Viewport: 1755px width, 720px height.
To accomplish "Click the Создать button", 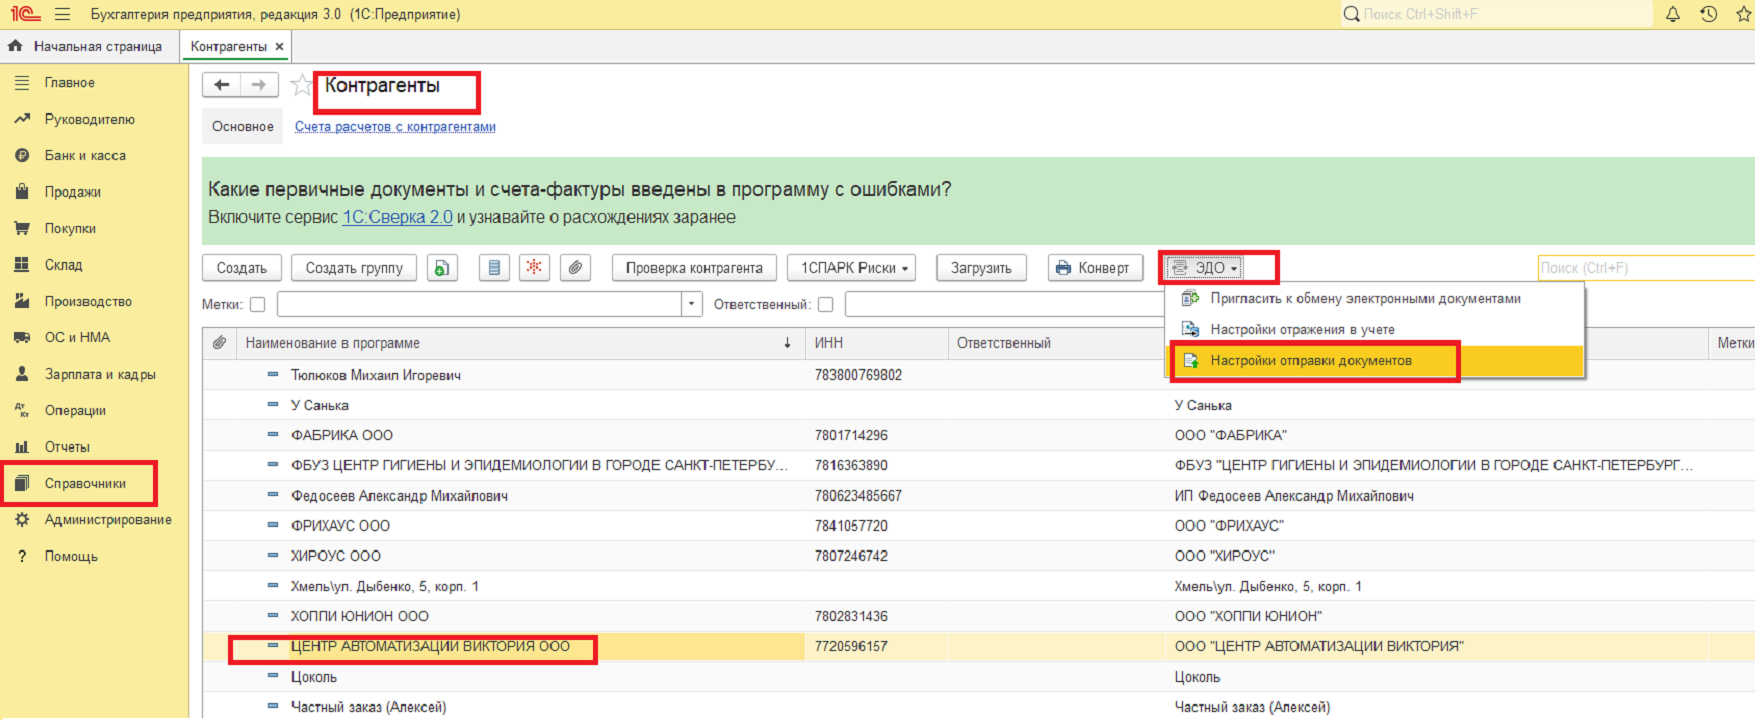I will pos(242,268).
